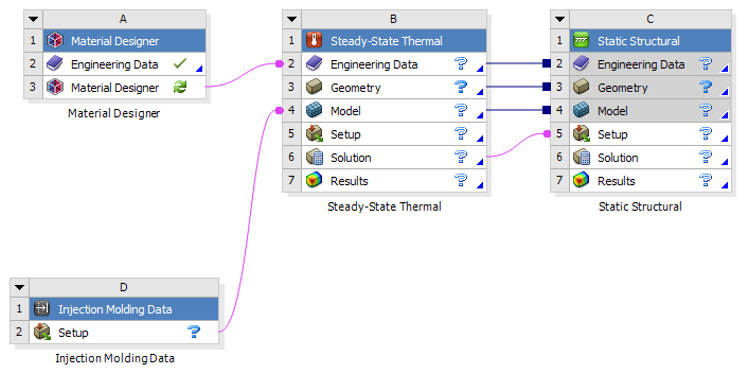Image resolution: width=742 pixels, height=378 pixels.
Task: Click the Model mesh icon in system C
Action: 581,110
